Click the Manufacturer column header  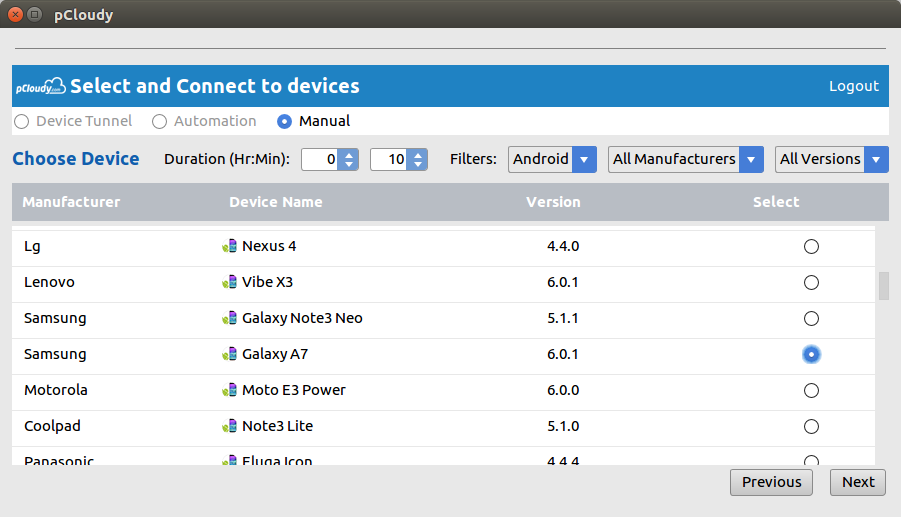(71, 202)
